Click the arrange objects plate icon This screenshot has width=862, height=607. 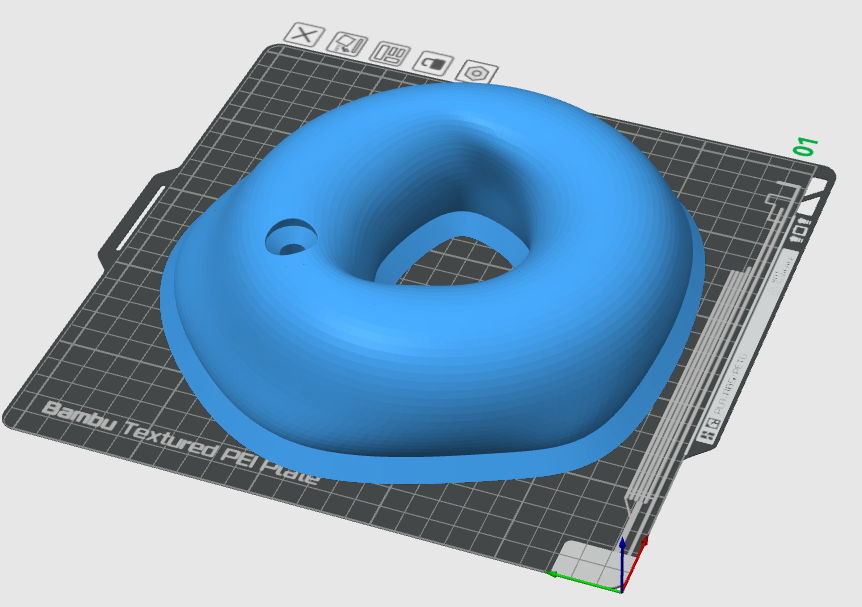pos(390,53)
